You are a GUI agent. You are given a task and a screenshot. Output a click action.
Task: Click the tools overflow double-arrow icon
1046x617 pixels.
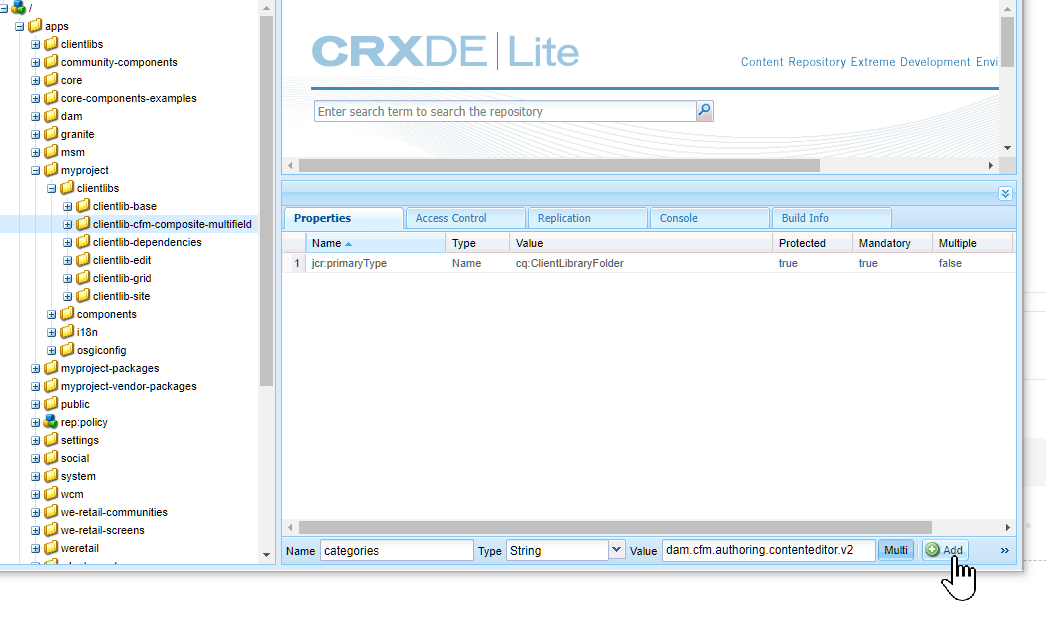coord(1005,550)
